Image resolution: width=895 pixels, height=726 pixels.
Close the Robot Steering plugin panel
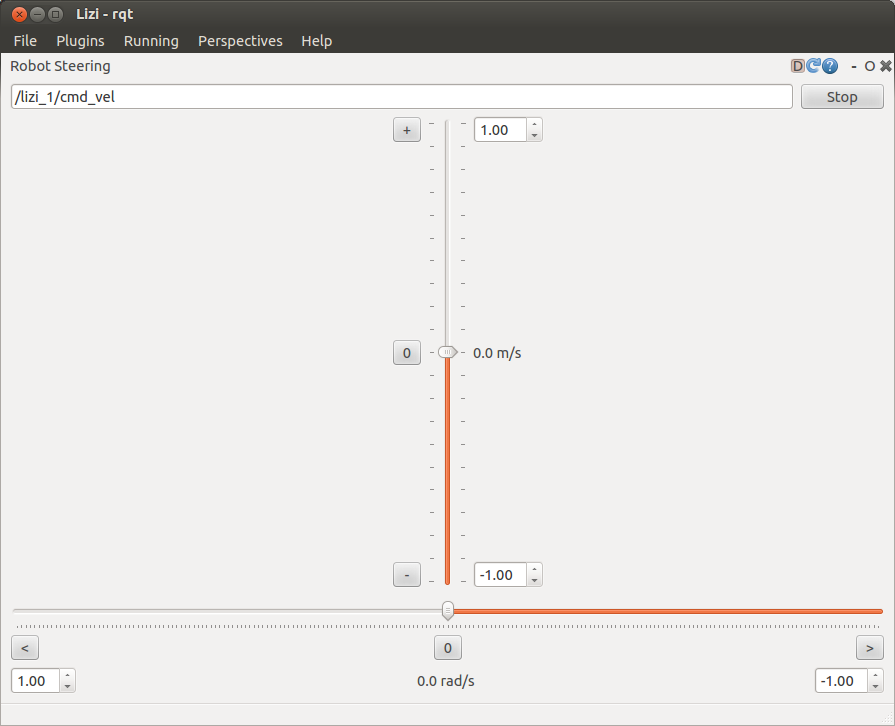coord(885,66)
